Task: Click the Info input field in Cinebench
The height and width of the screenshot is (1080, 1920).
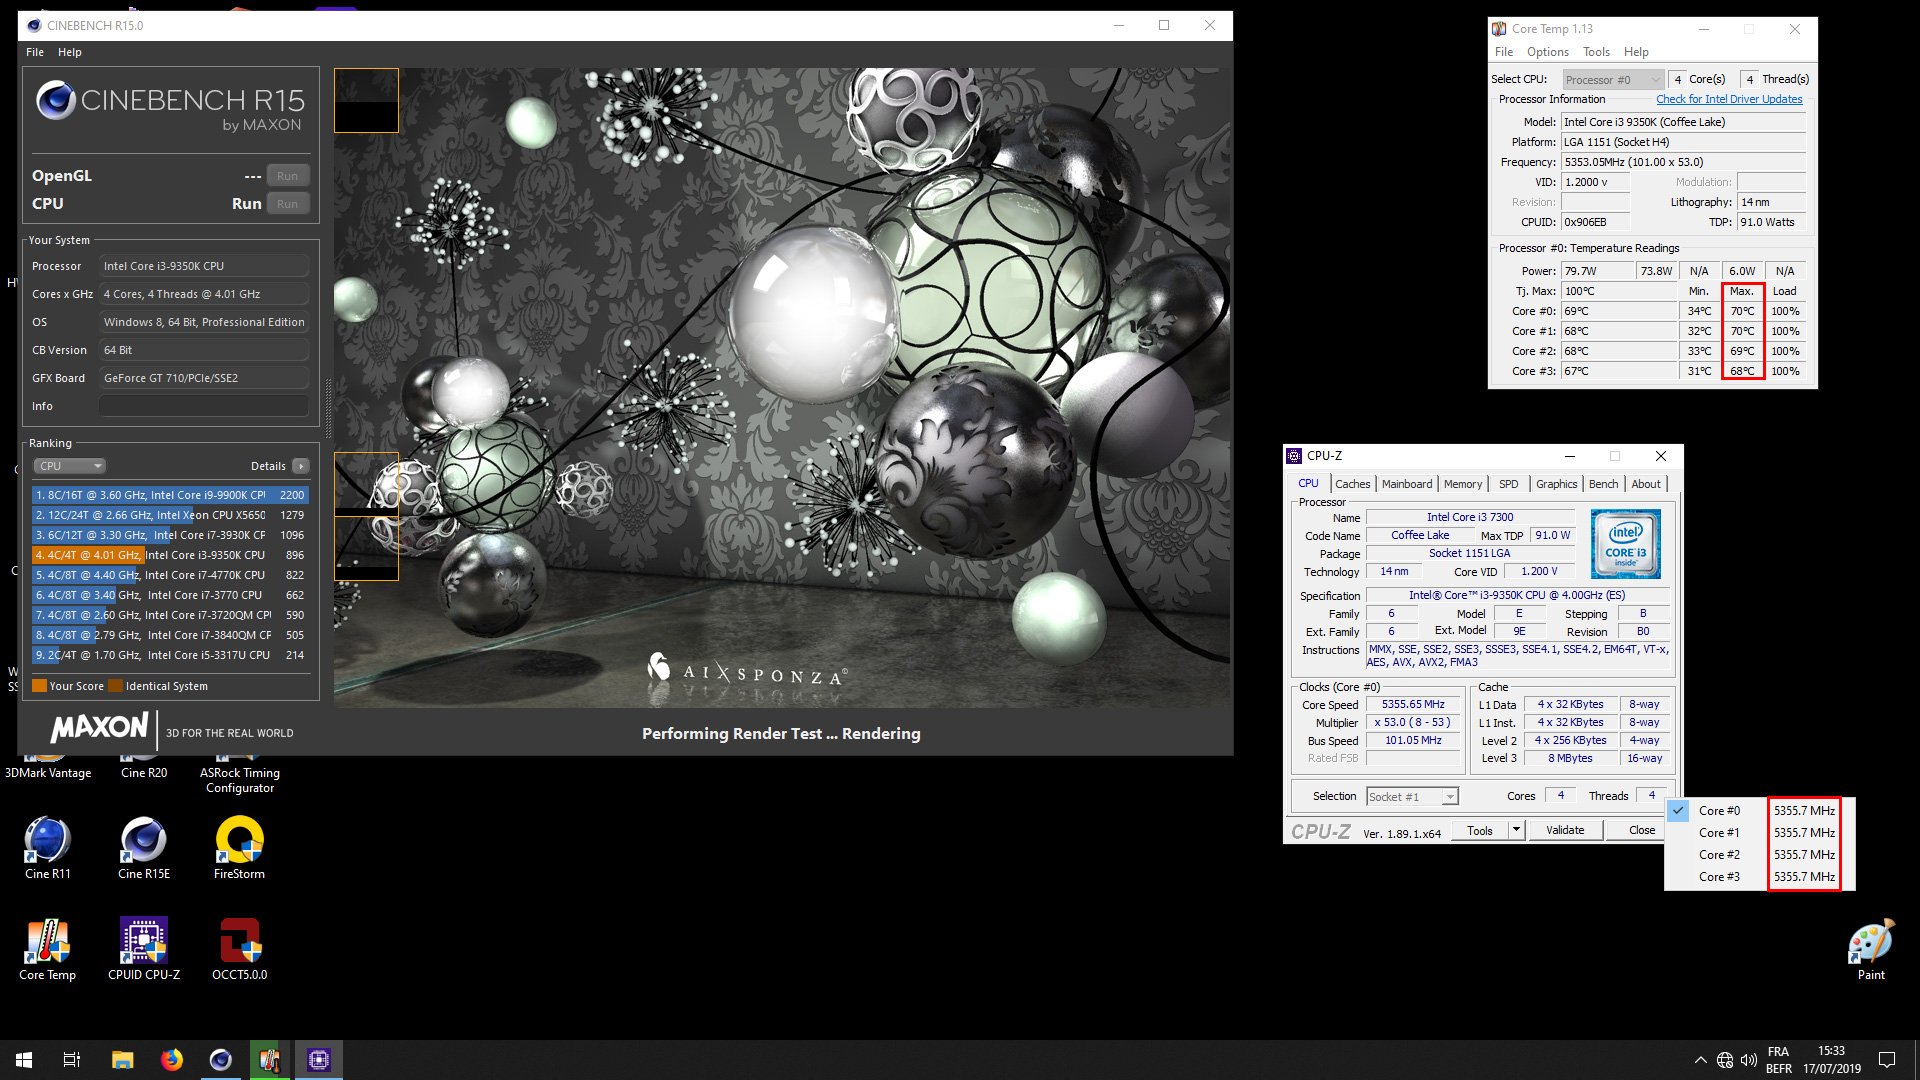Action: pos(204,406)
